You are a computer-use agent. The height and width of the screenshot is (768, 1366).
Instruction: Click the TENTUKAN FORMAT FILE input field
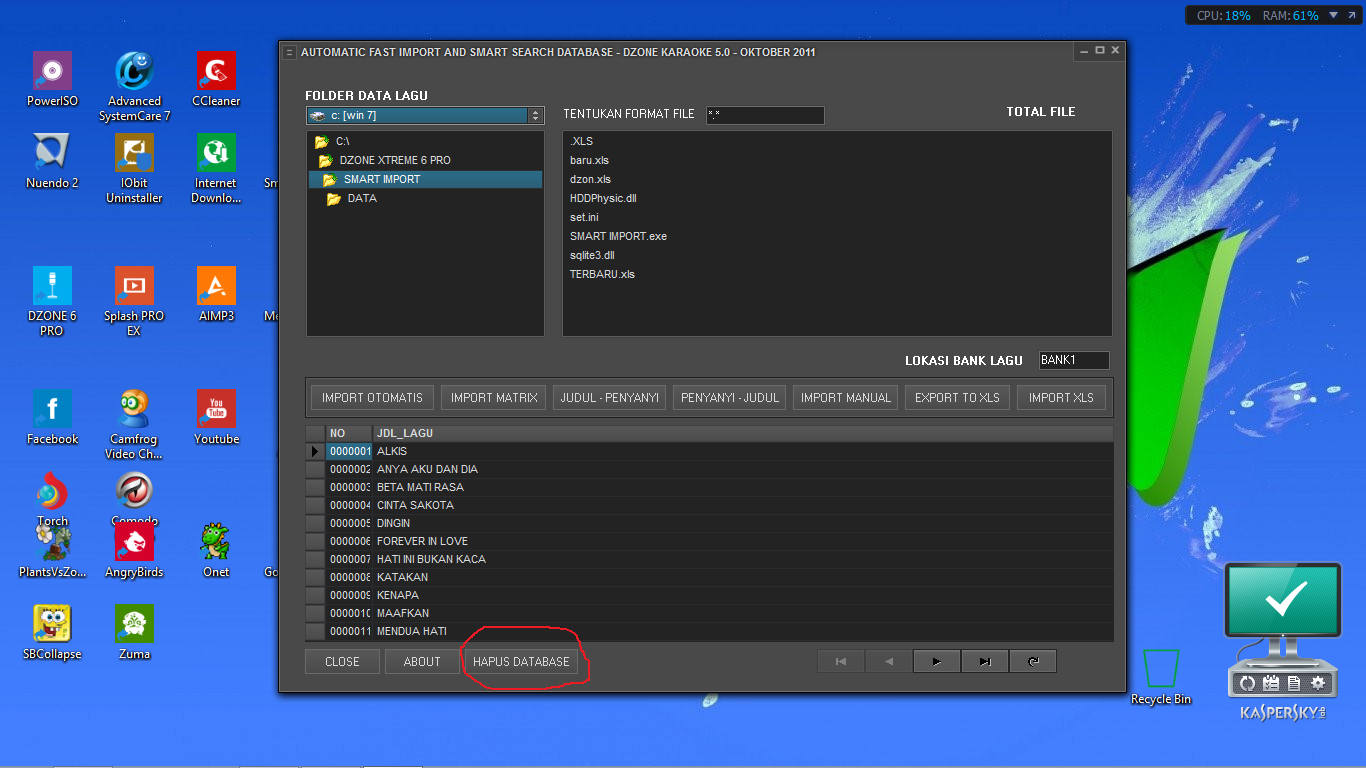tap(765, 115)
